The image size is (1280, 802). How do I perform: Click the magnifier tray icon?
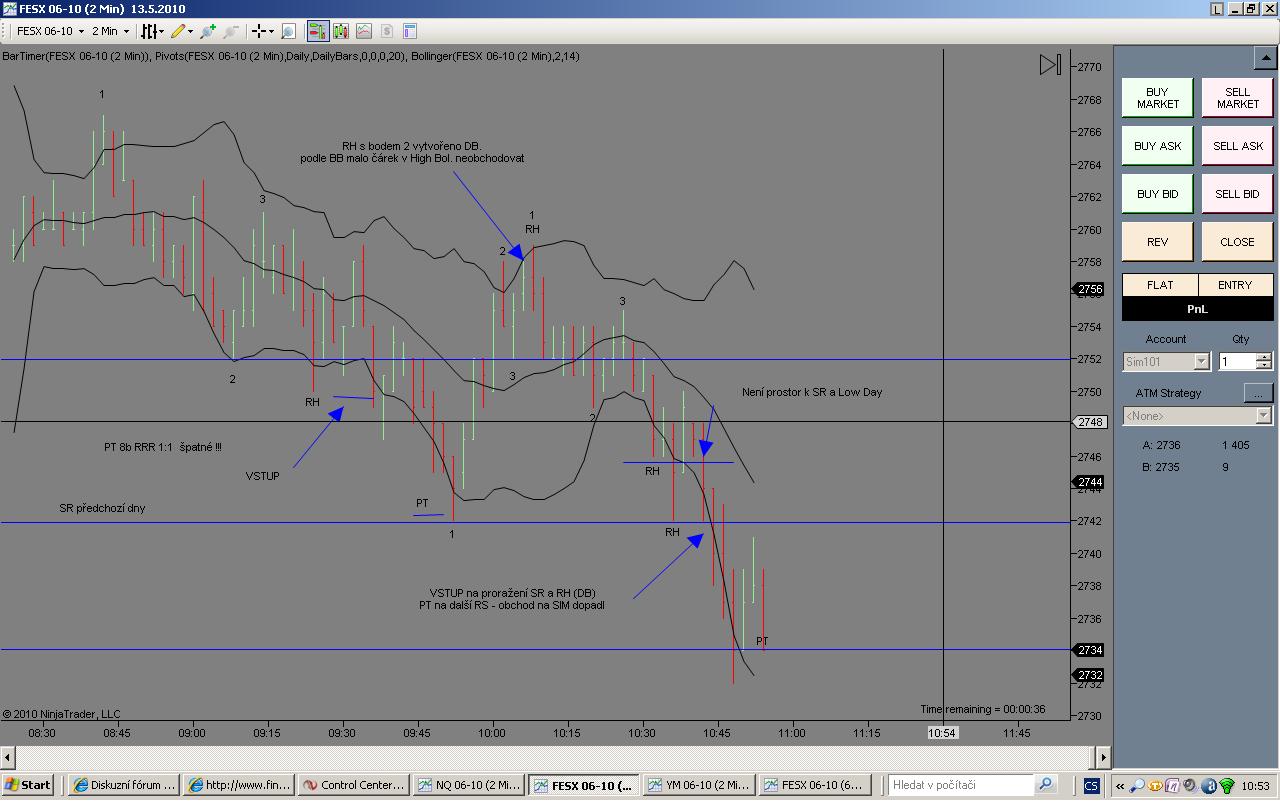1139,786
